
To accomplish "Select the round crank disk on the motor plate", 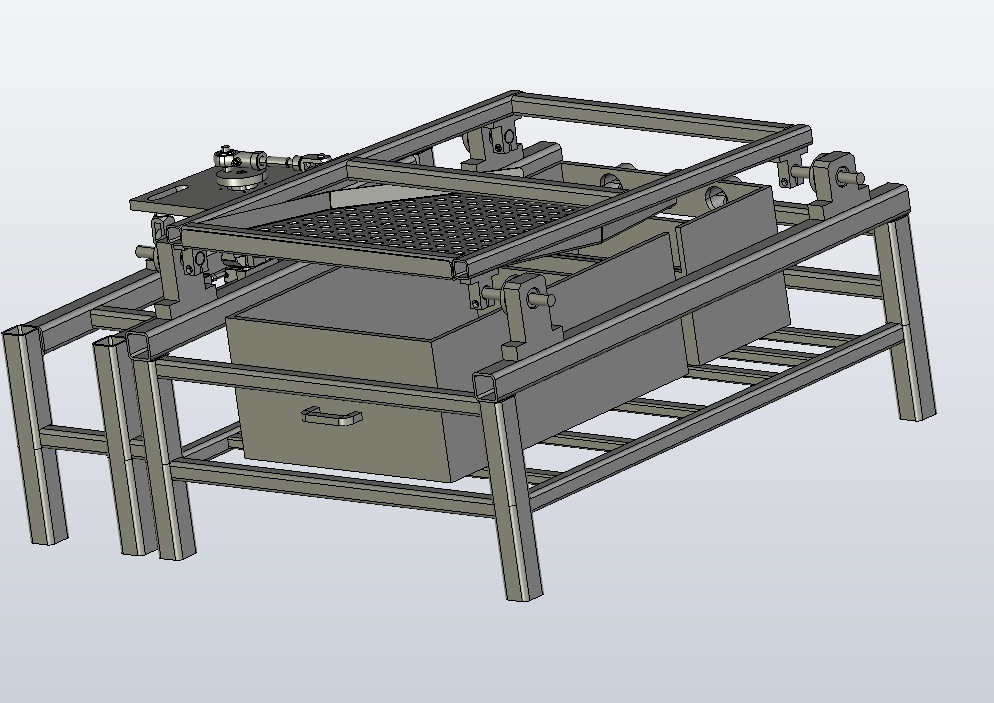I will click(238, 179).
